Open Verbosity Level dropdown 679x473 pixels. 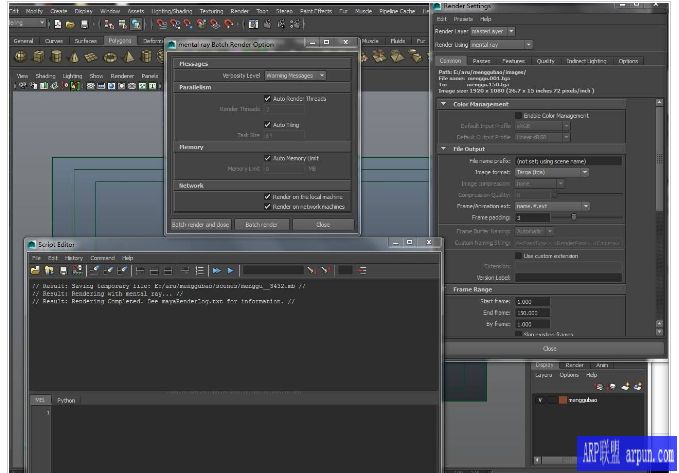point(294,75)
